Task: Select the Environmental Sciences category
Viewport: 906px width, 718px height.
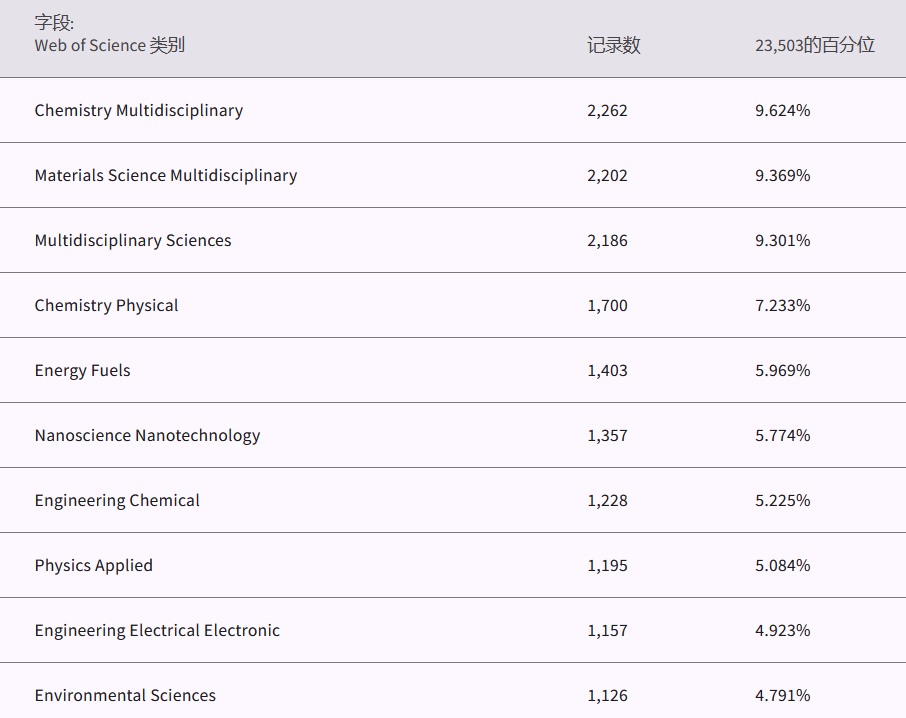Action: pyautogui.click(x=125, y=695)
